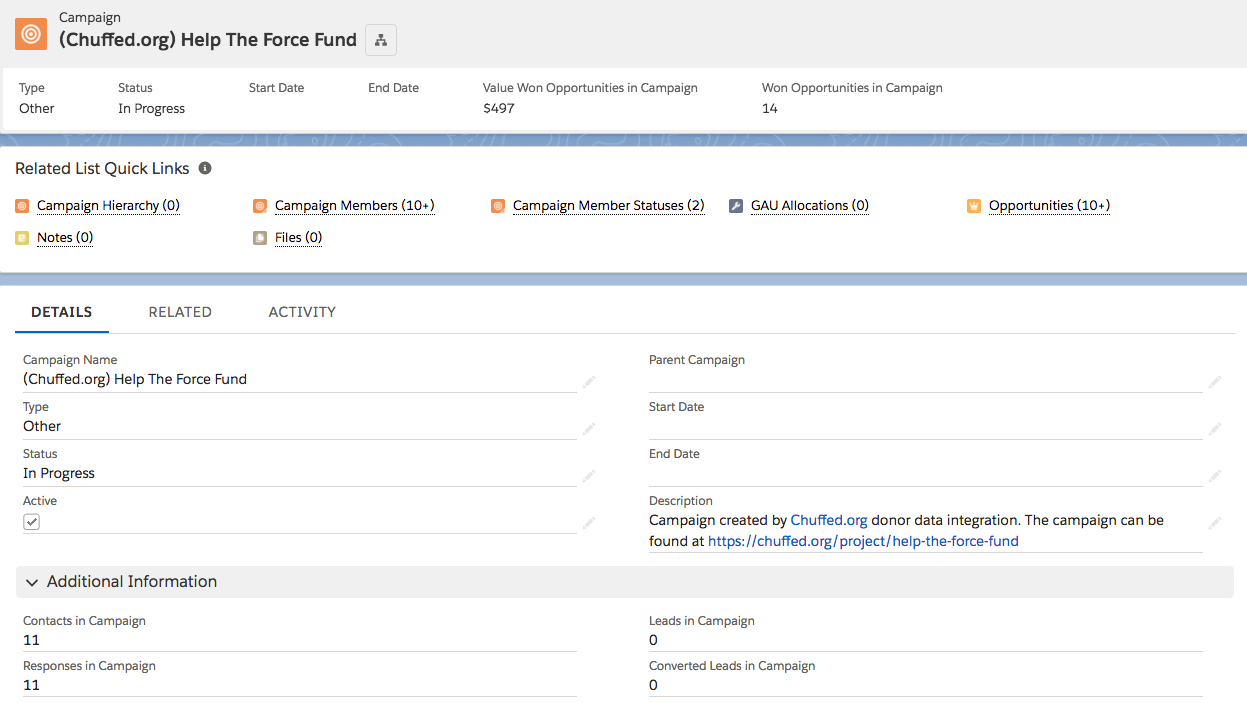Click pencil icon to edit Parent Campaign
This screenshot has height=703, width=1247.
(x=1214, y=381)
